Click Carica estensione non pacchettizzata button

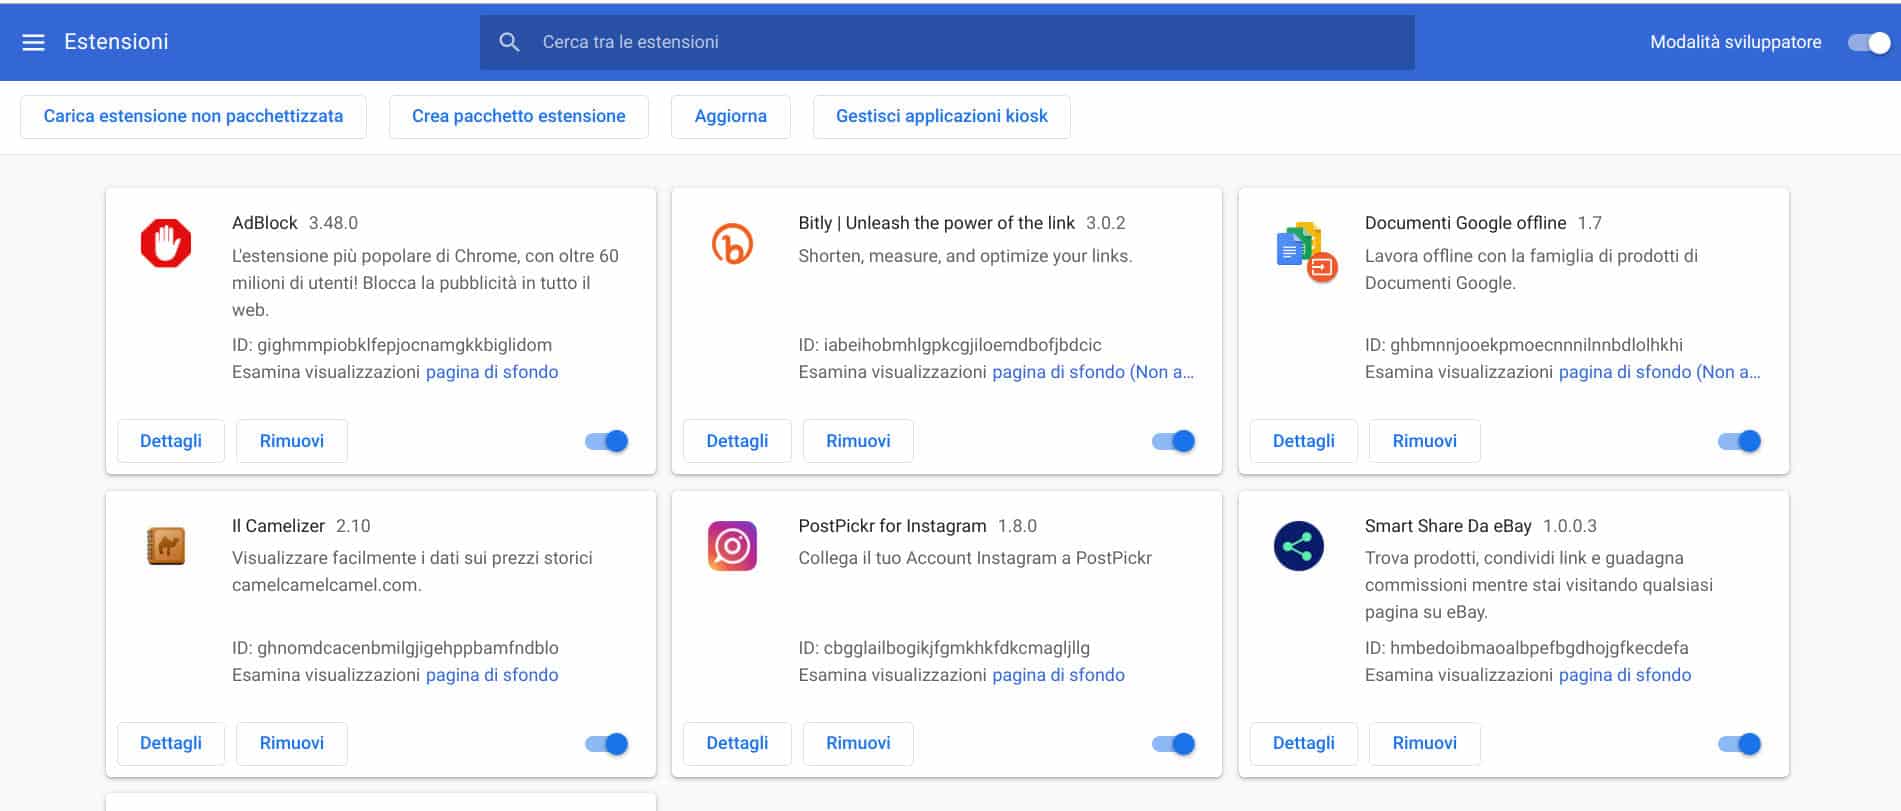pyautogui.click(x=193, y=116)
